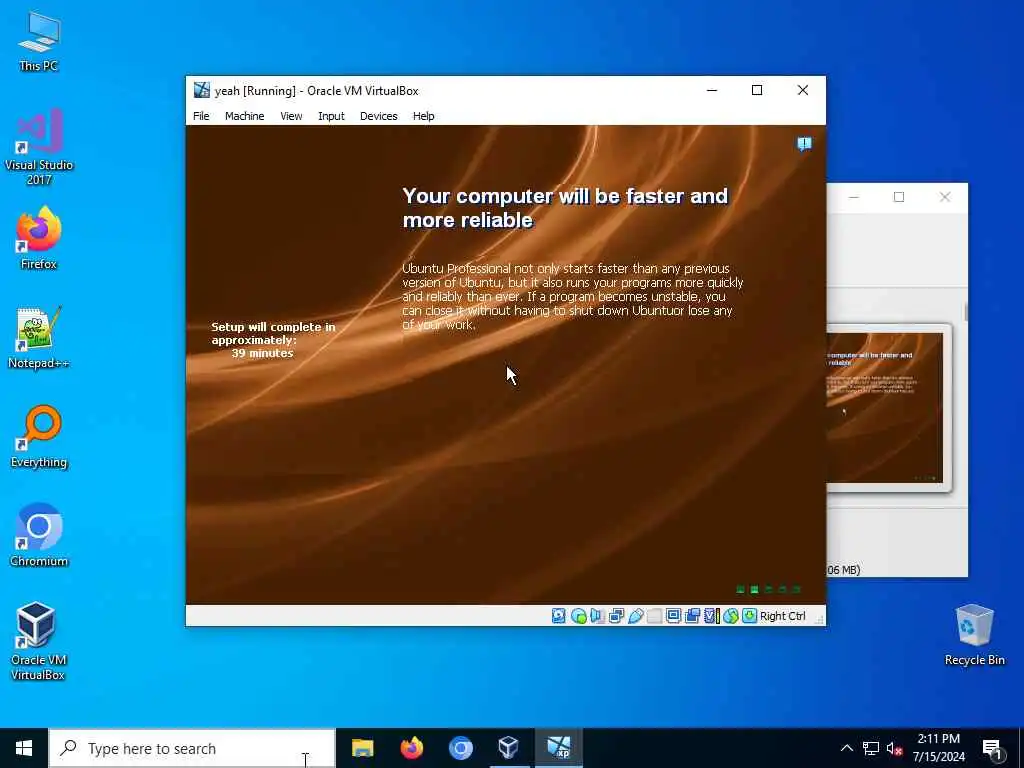This screenshot has width=1024, height=768.
Task: Select the Visual Studio 2017 desktop shortcut
Action: tap(39, 147)
